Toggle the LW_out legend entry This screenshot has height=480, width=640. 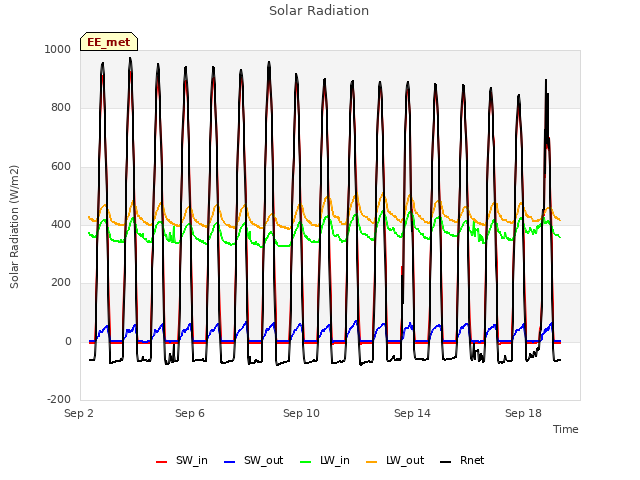tap(395, 461)
